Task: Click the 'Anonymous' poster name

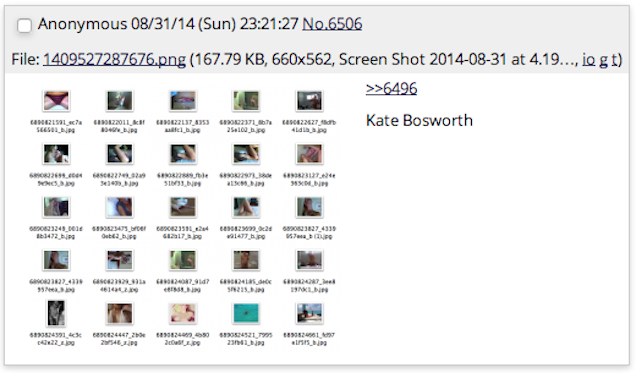Action: (x=82, y=24)
